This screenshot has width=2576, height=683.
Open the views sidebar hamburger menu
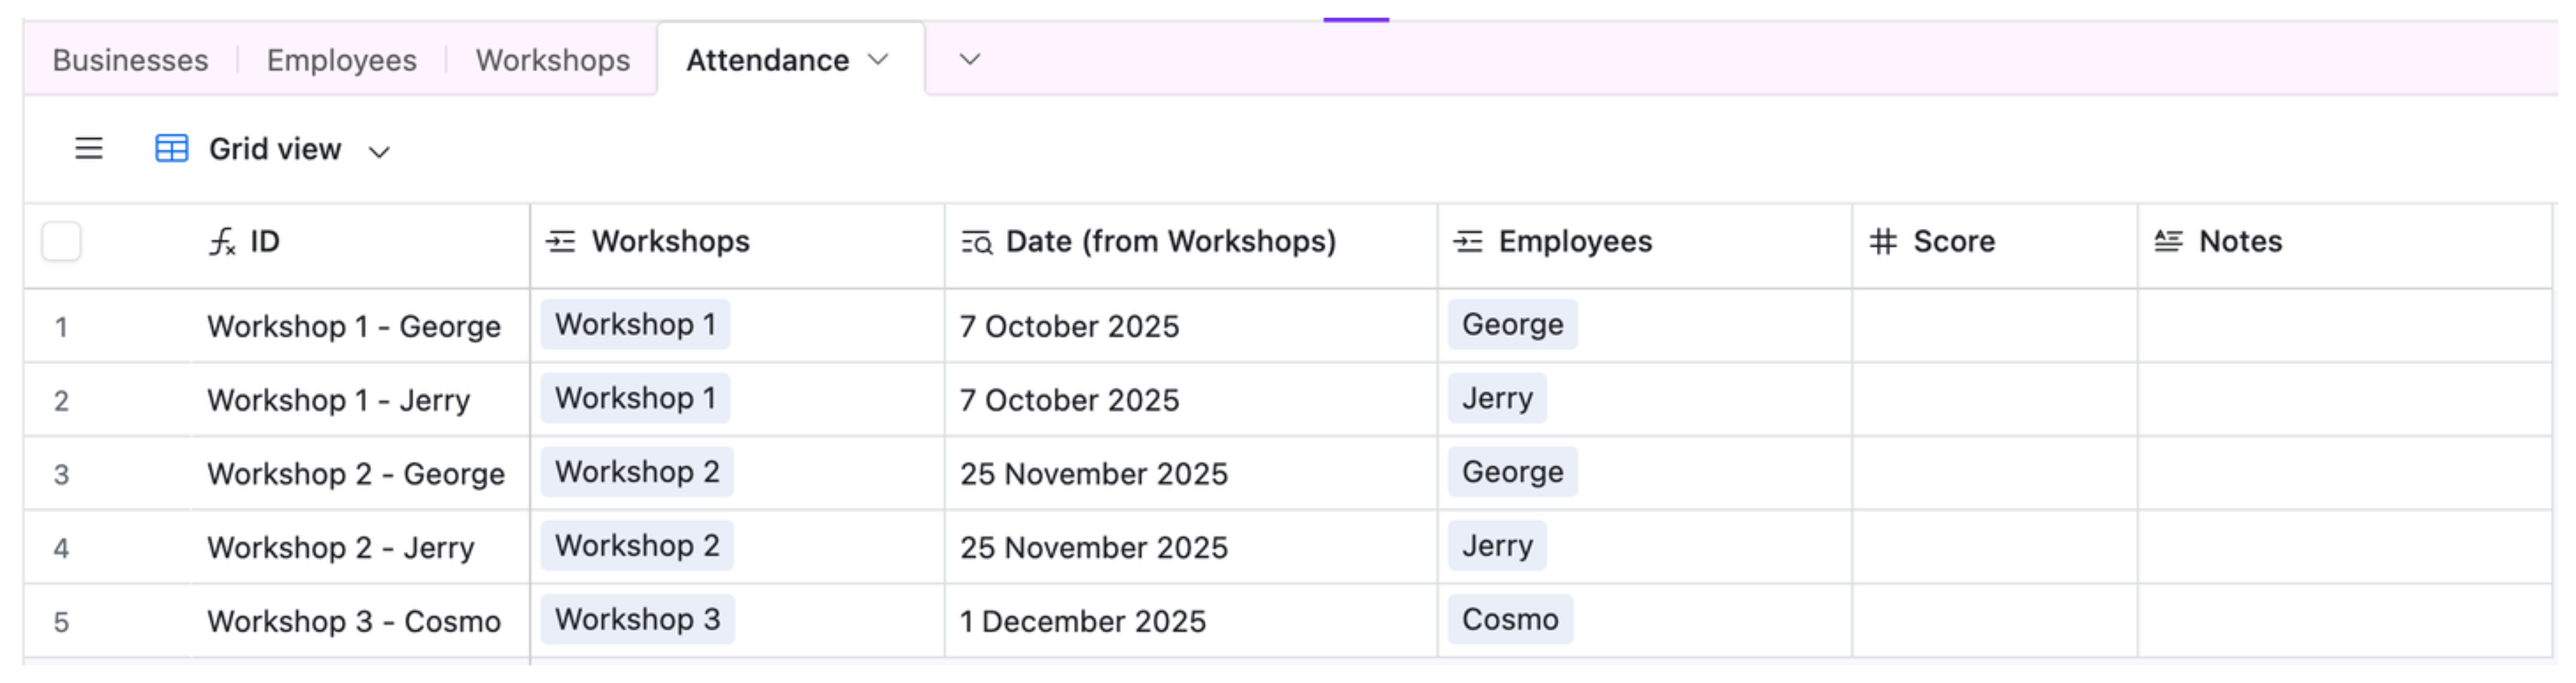point(89,149)
